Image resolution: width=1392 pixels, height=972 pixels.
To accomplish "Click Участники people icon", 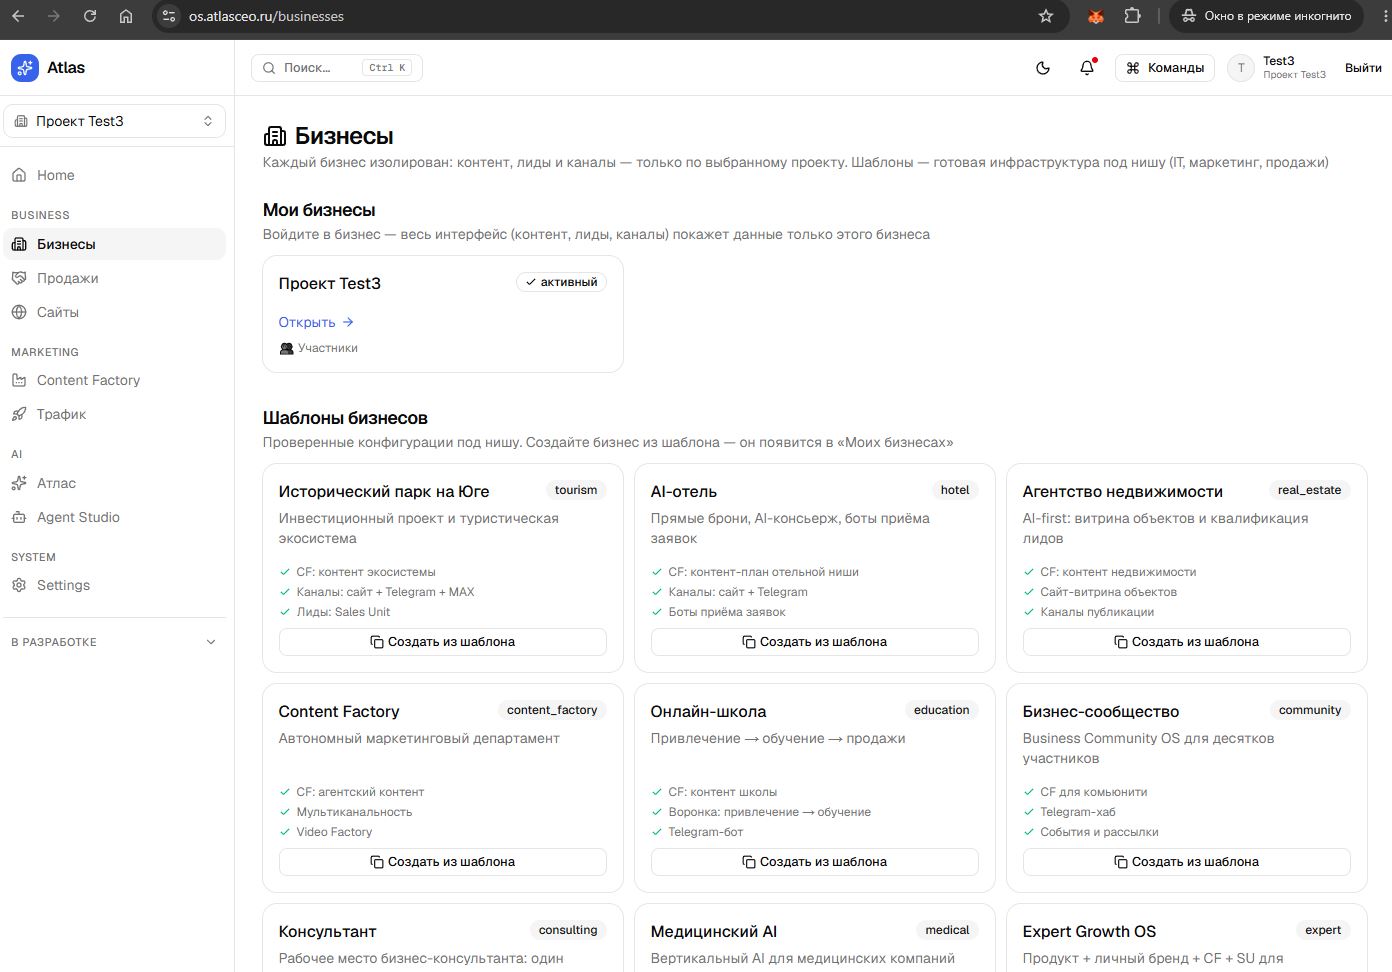I will [287, 348].
